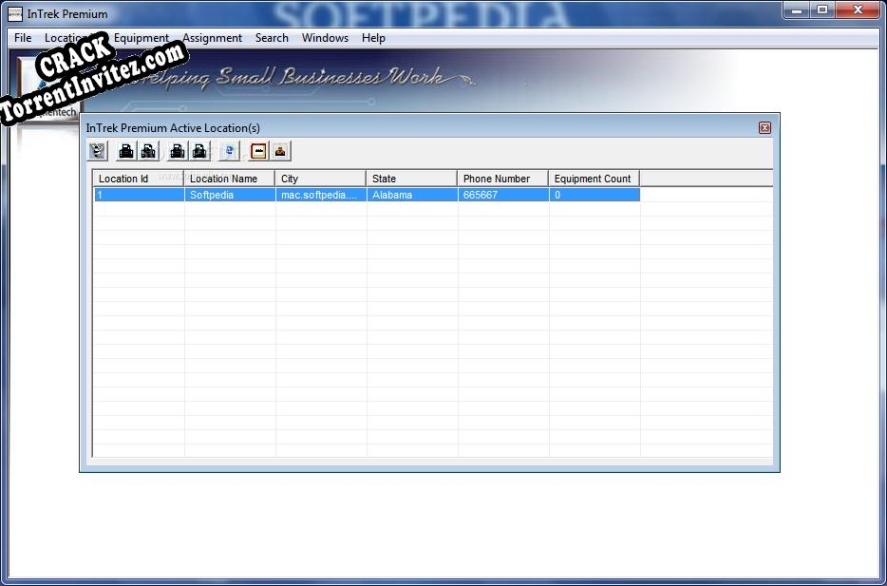Screen dimensions: 887x586
Task: Click the Location Name column header
Action: [x=228, y=177]
